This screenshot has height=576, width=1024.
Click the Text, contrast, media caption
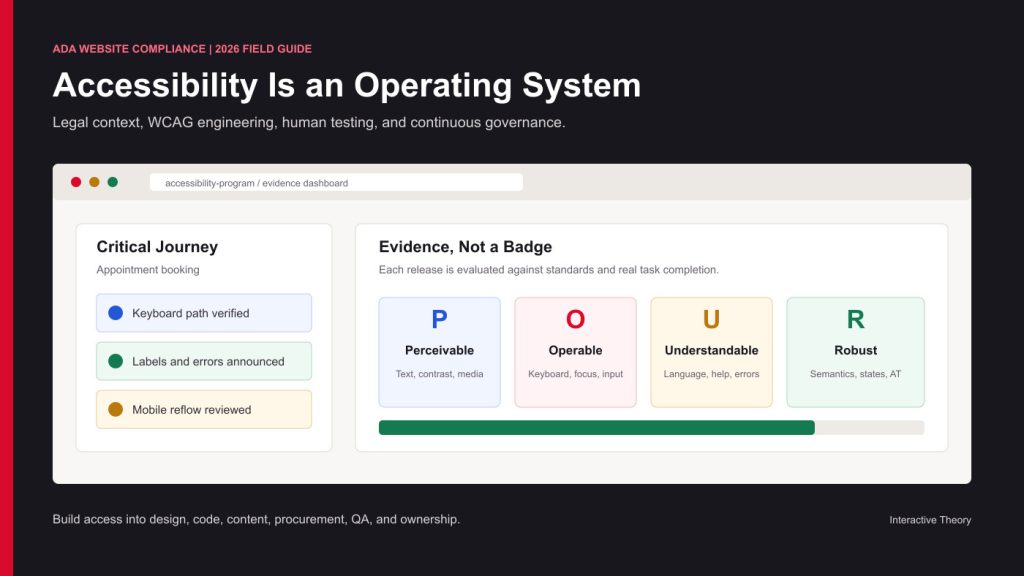pyautogui.click(x=440, y=374)
